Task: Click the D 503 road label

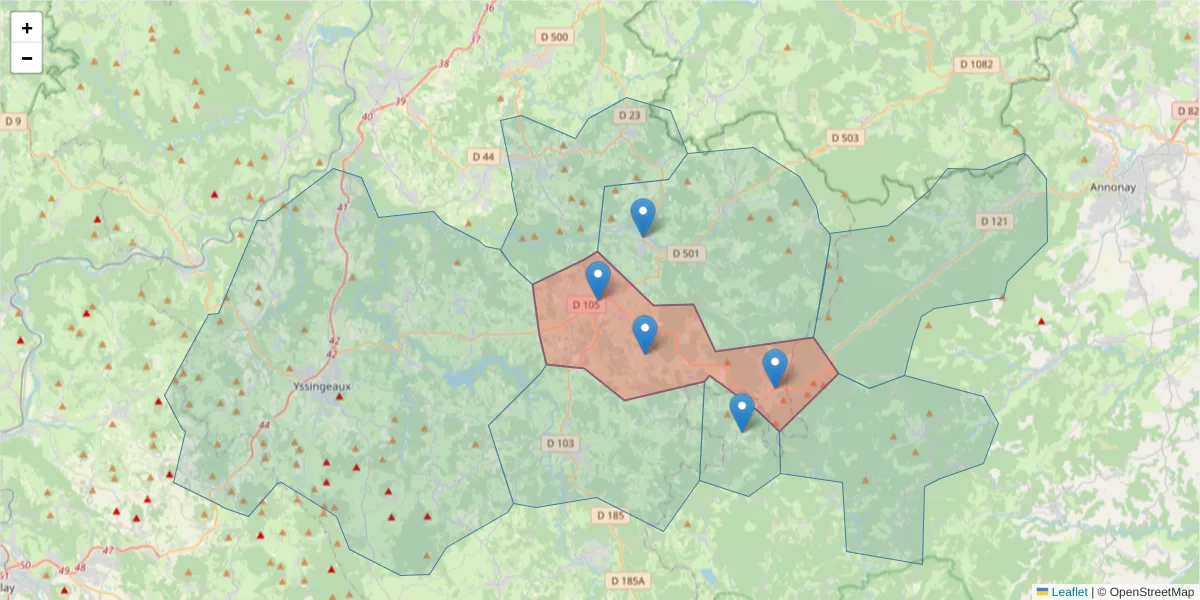Action: [843, 138]
